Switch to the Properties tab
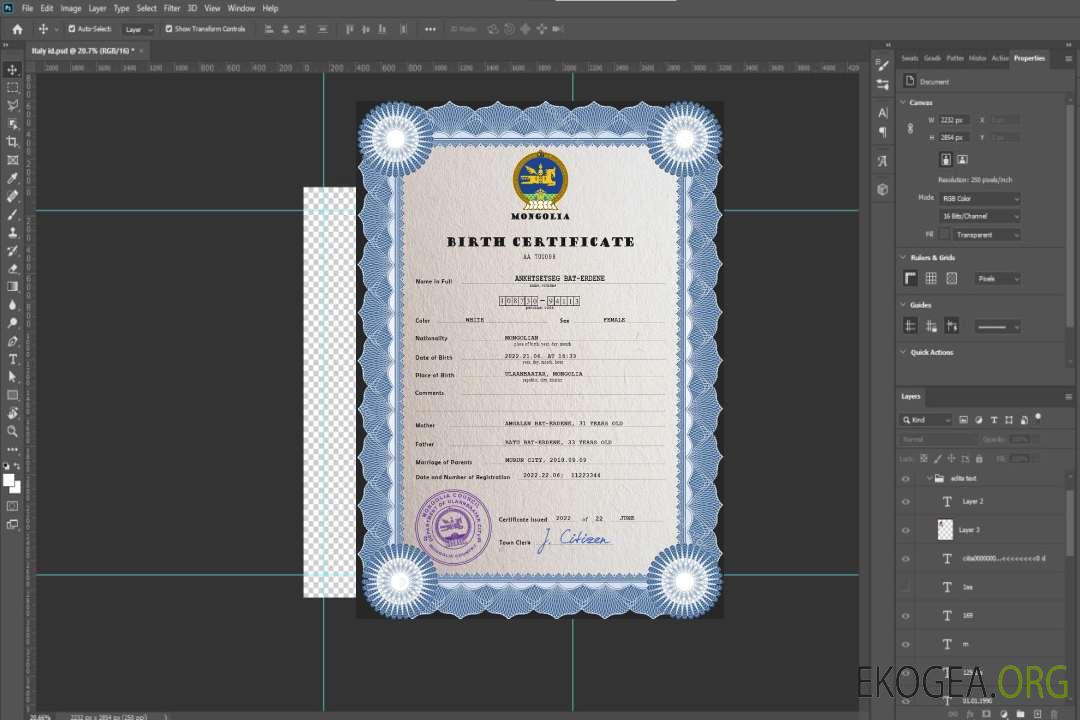 click(x=1029, y=59)
